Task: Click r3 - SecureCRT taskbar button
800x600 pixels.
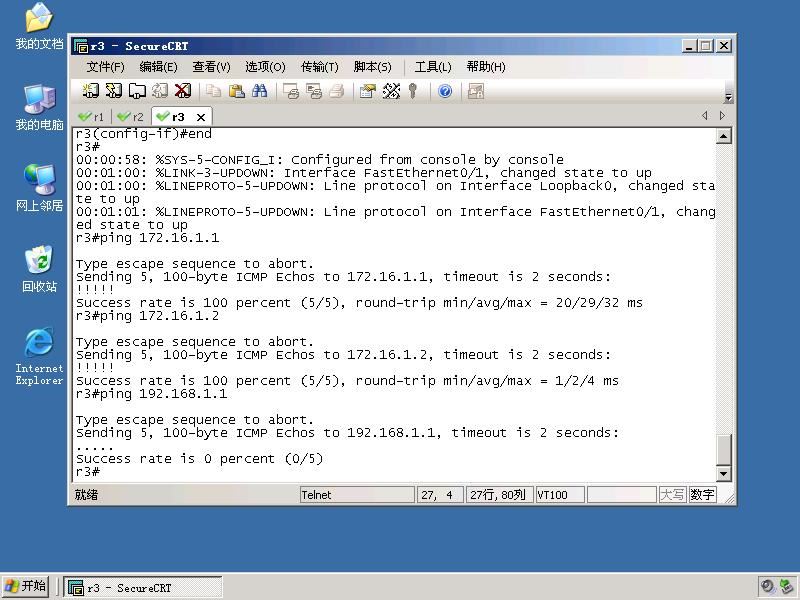Action: [x=143, y=588]
